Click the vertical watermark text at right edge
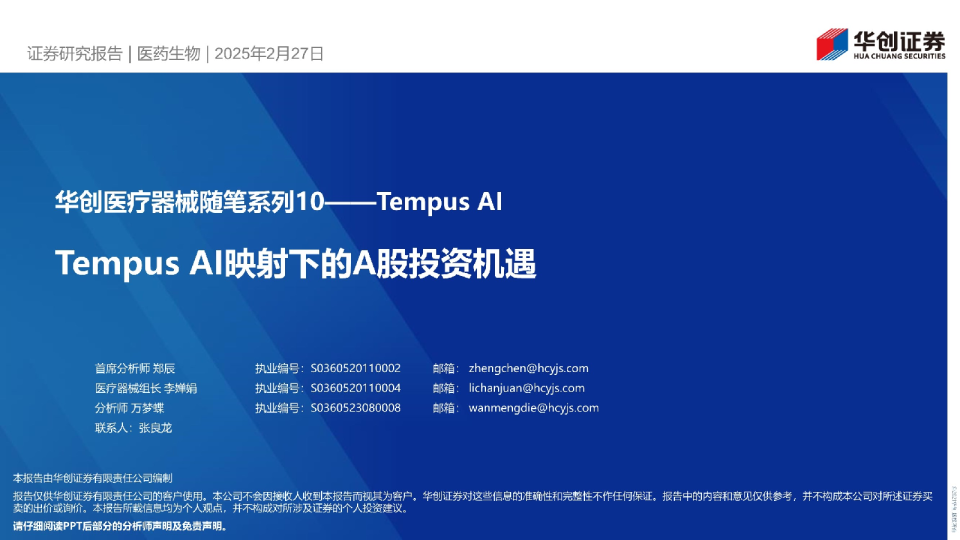Viewport: 960px width, 540px height. (954, 512)
